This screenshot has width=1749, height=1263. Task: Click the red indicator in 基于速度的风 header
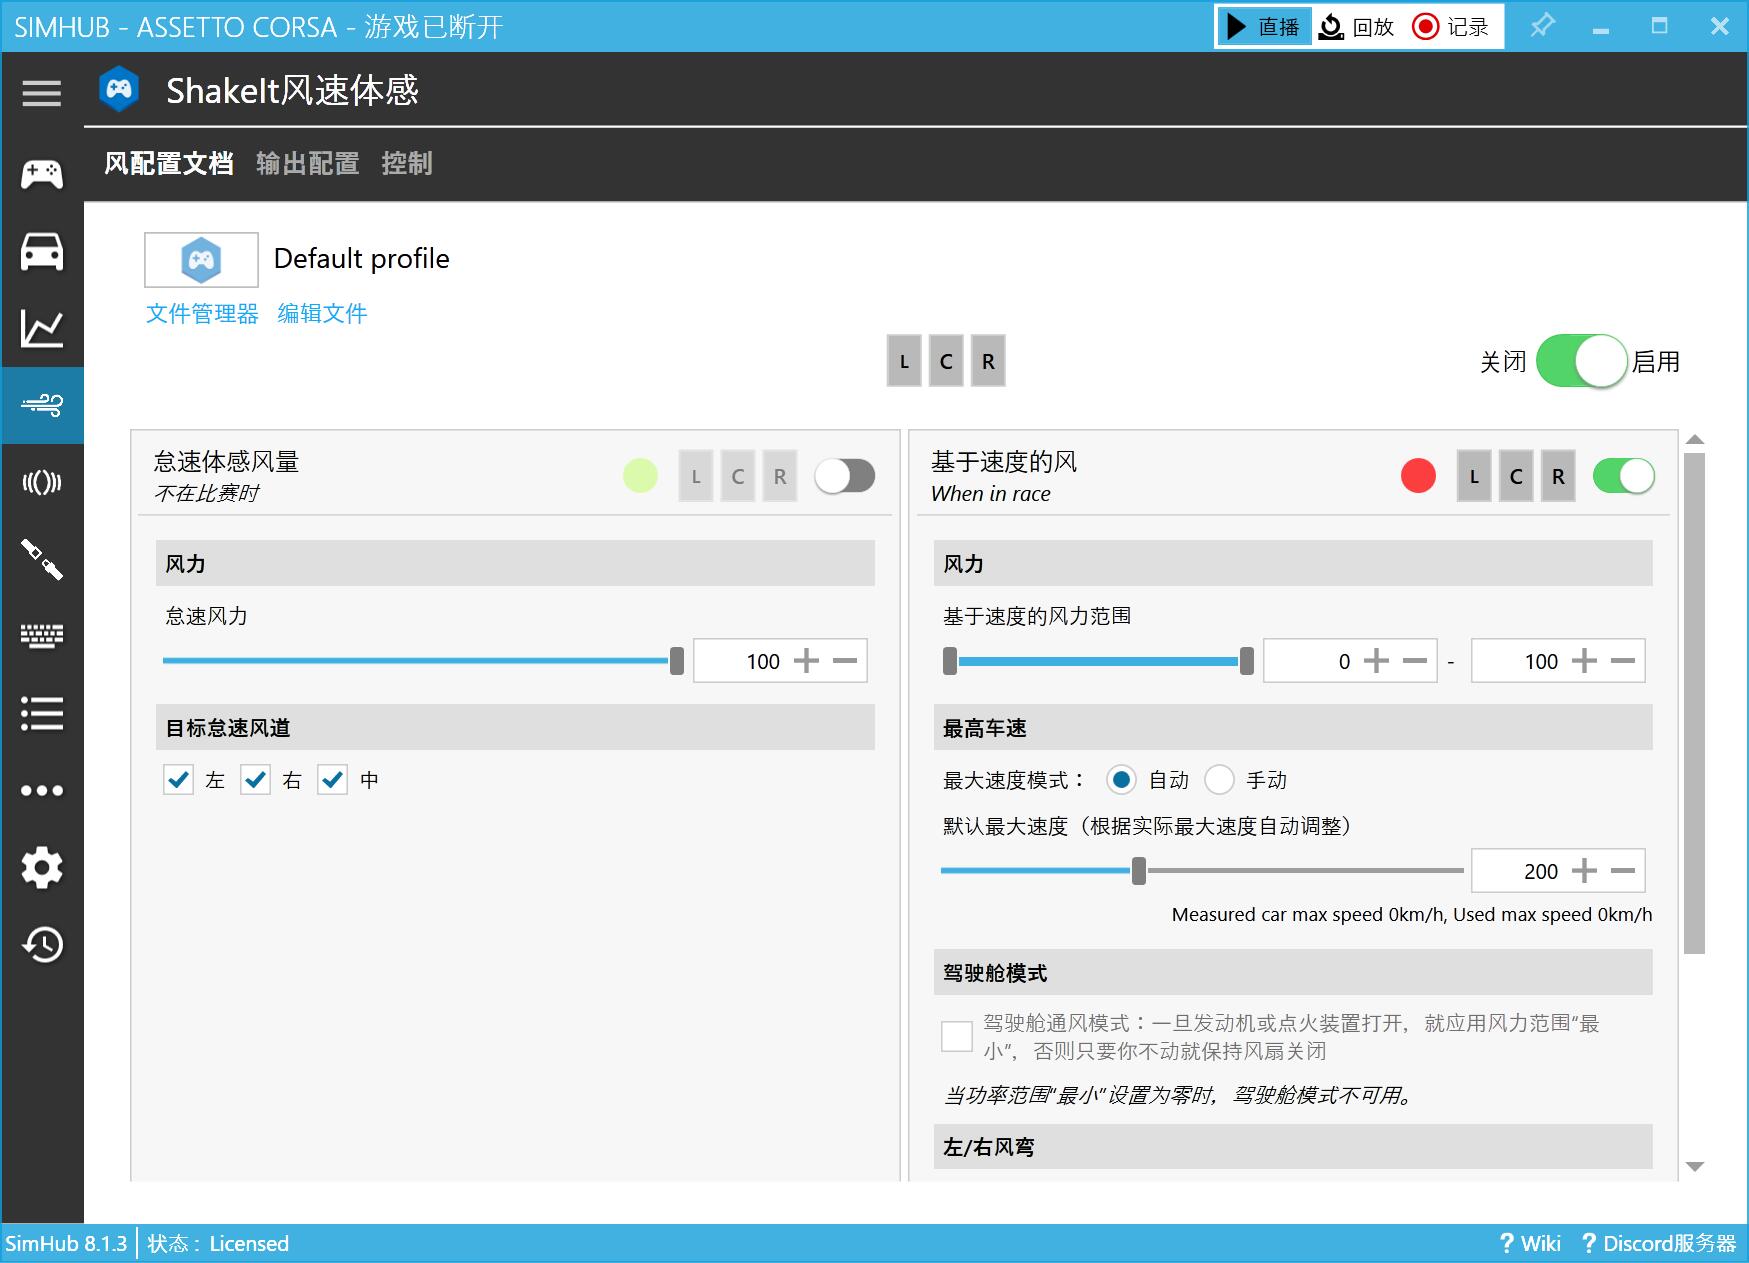pos(1418,476)
